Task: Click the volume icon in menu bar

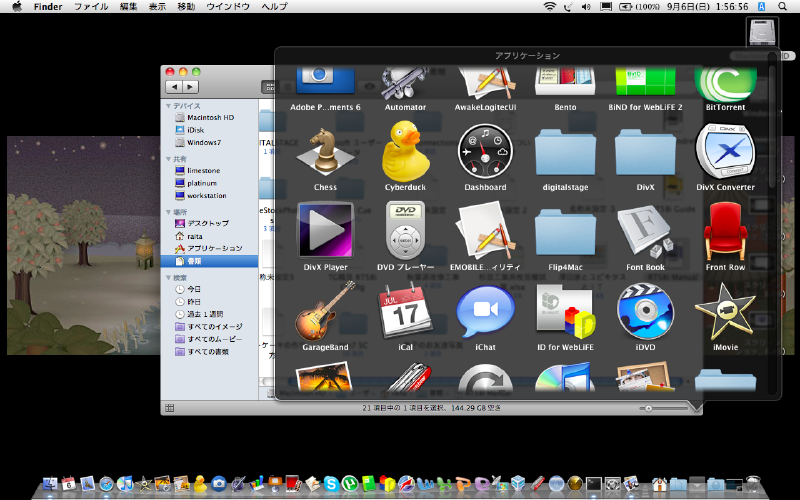Action: point(586,7)
